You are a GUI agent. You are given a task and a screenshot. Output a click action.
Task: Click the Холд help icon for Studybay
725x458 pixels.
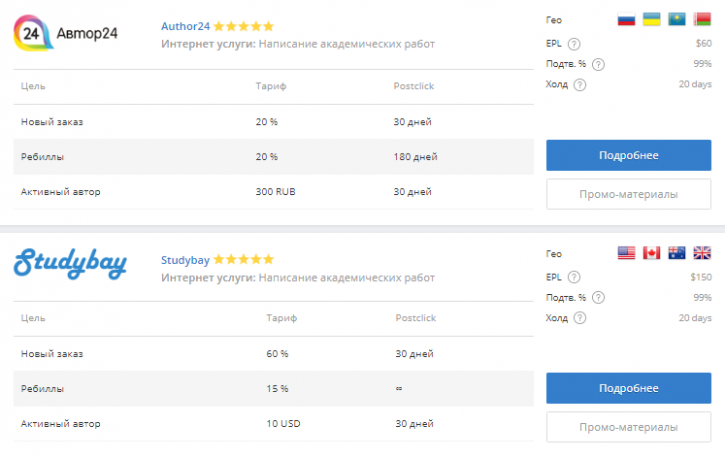click(580, 318)
